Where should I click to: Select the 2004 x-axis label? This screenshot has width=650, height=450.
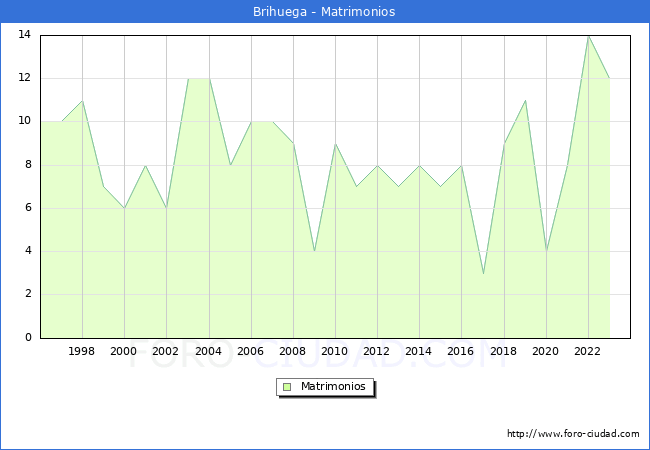(x=208, y=351)
